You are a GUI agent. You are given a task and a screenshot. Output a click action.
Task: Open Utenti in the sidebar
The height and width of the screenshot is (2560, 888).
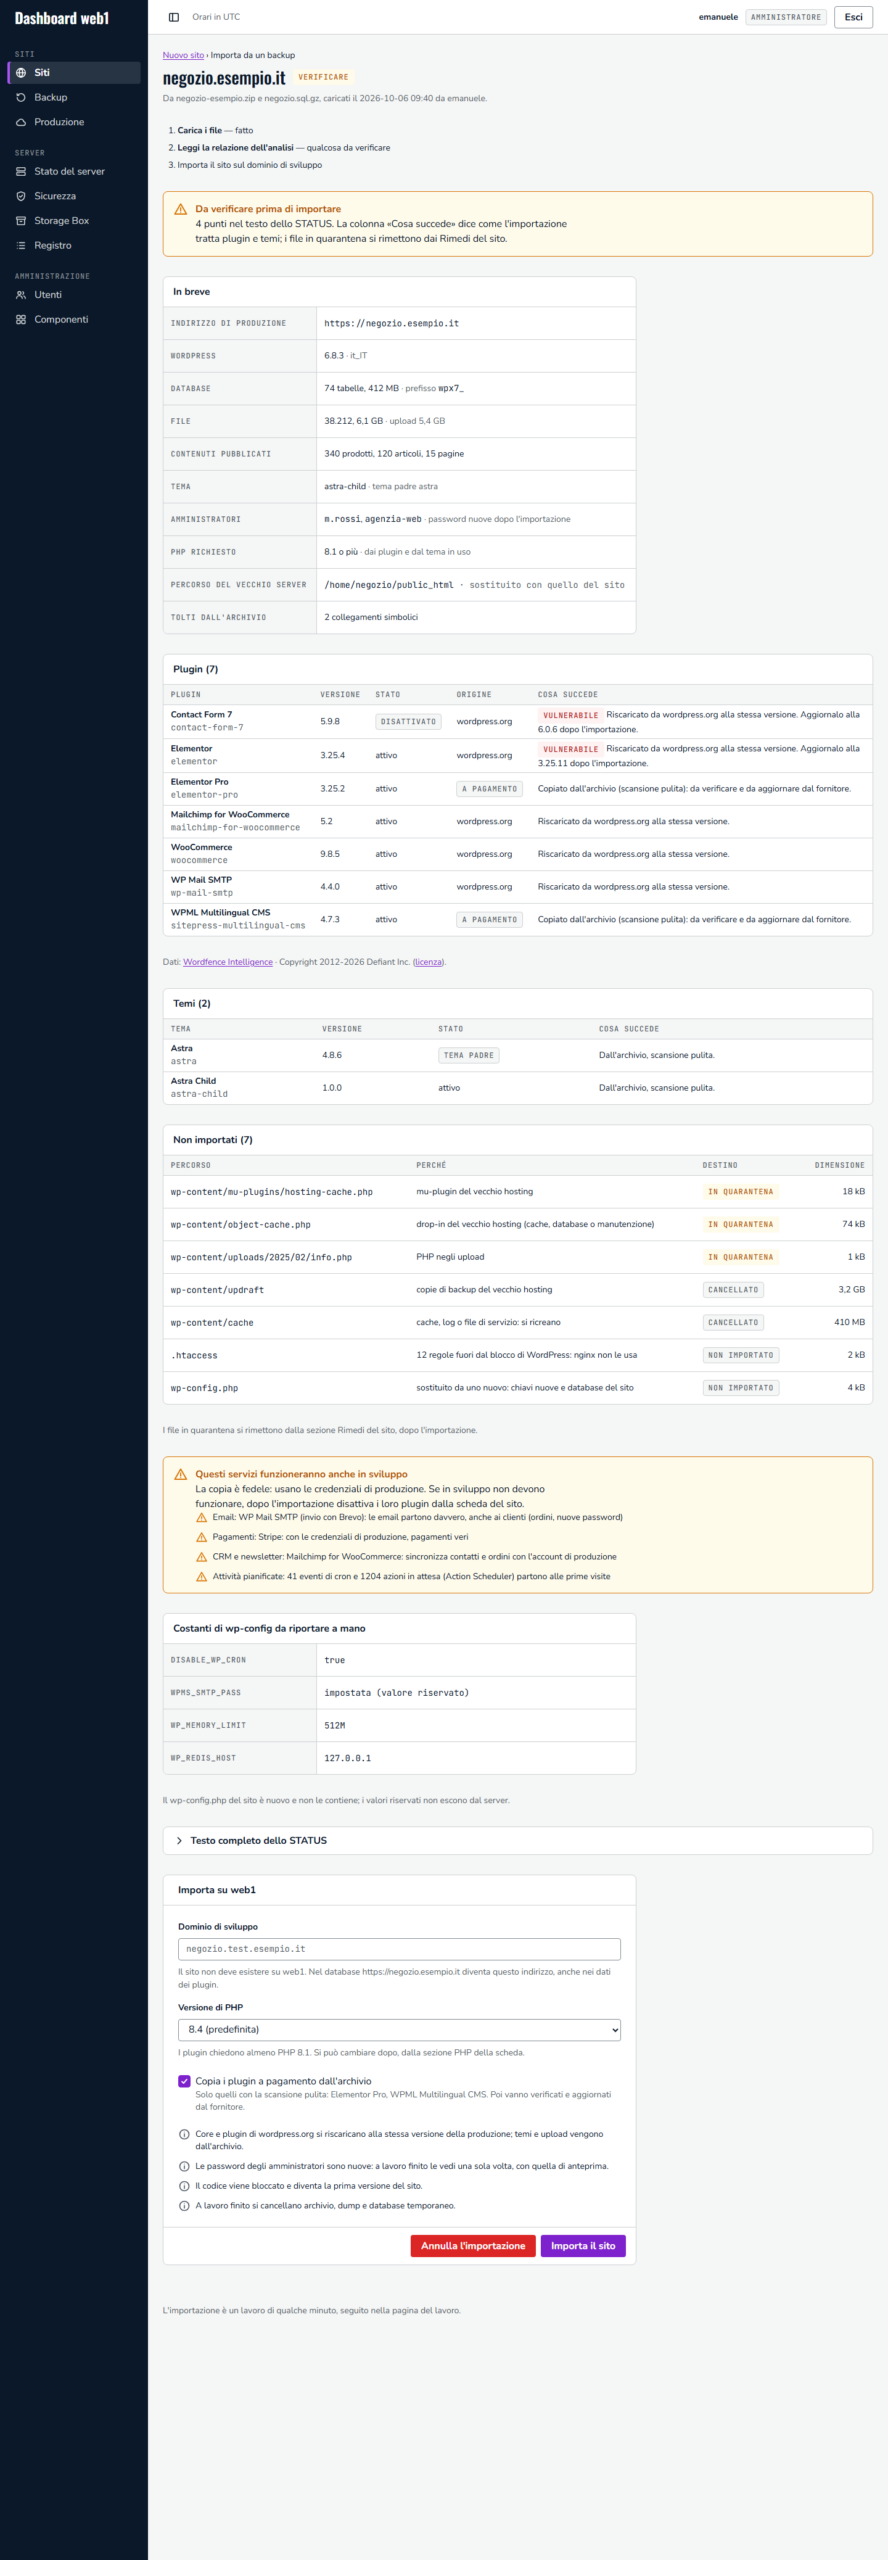tap(74, 295)
